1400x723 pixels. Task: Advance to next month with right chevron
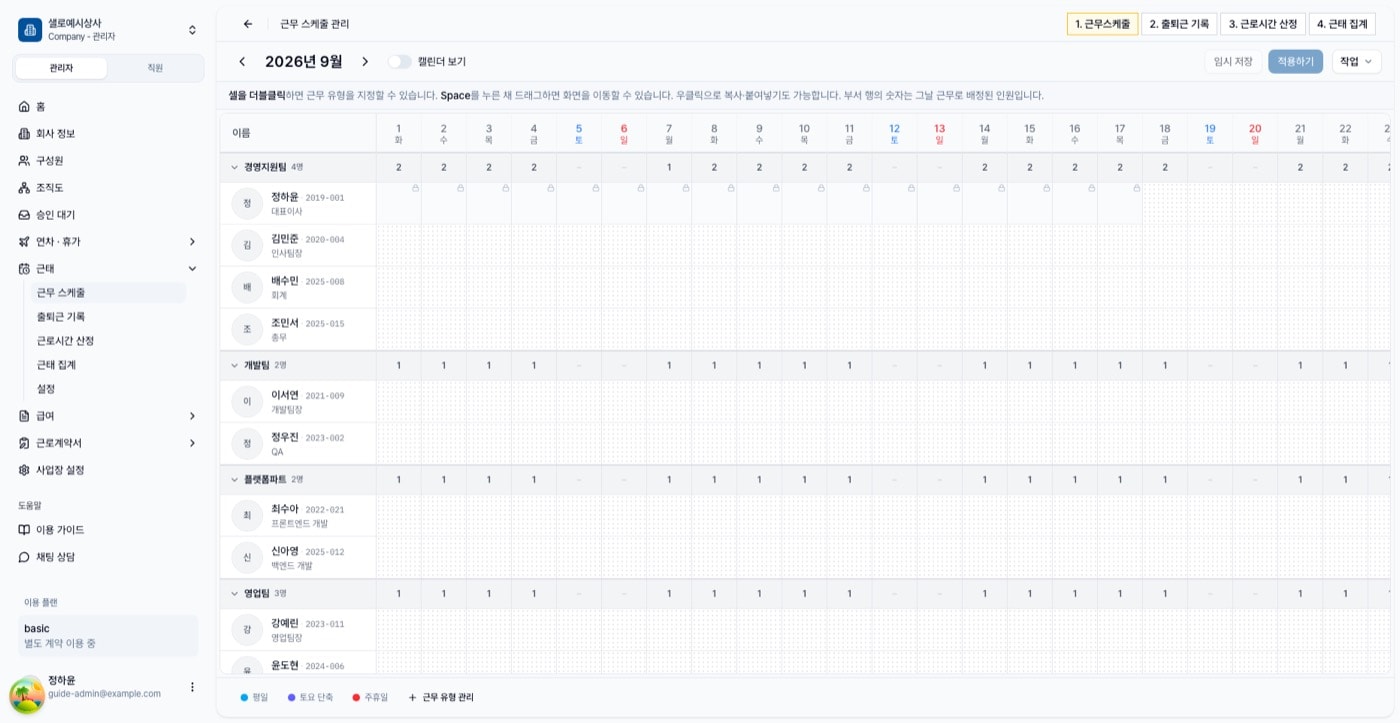tap(365, 62)
